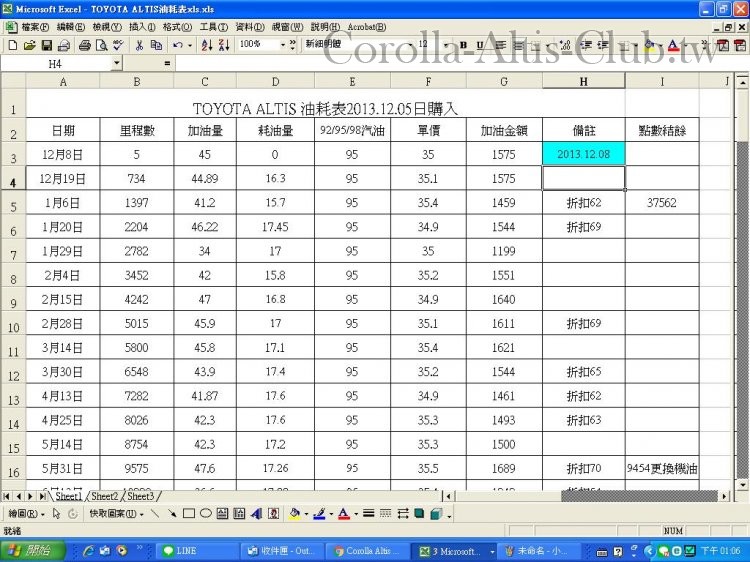This screenshot has height=562, width=750.
Task: Expand the 繪圖 Draw menu
Action: [26, 514]
